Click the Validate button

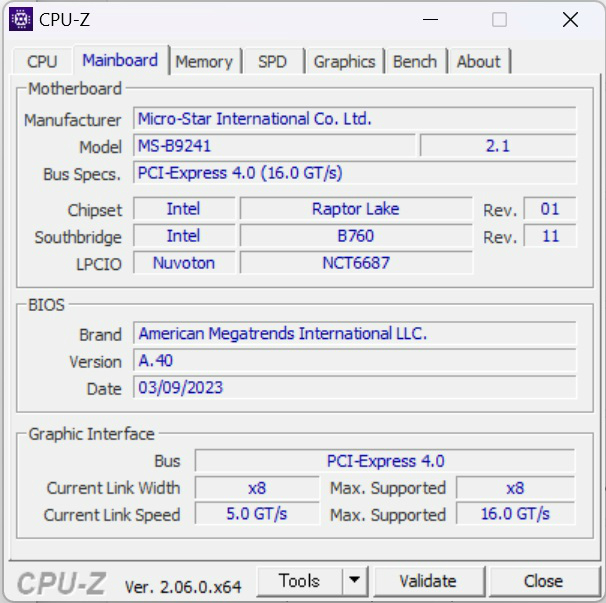coord(428,581)
